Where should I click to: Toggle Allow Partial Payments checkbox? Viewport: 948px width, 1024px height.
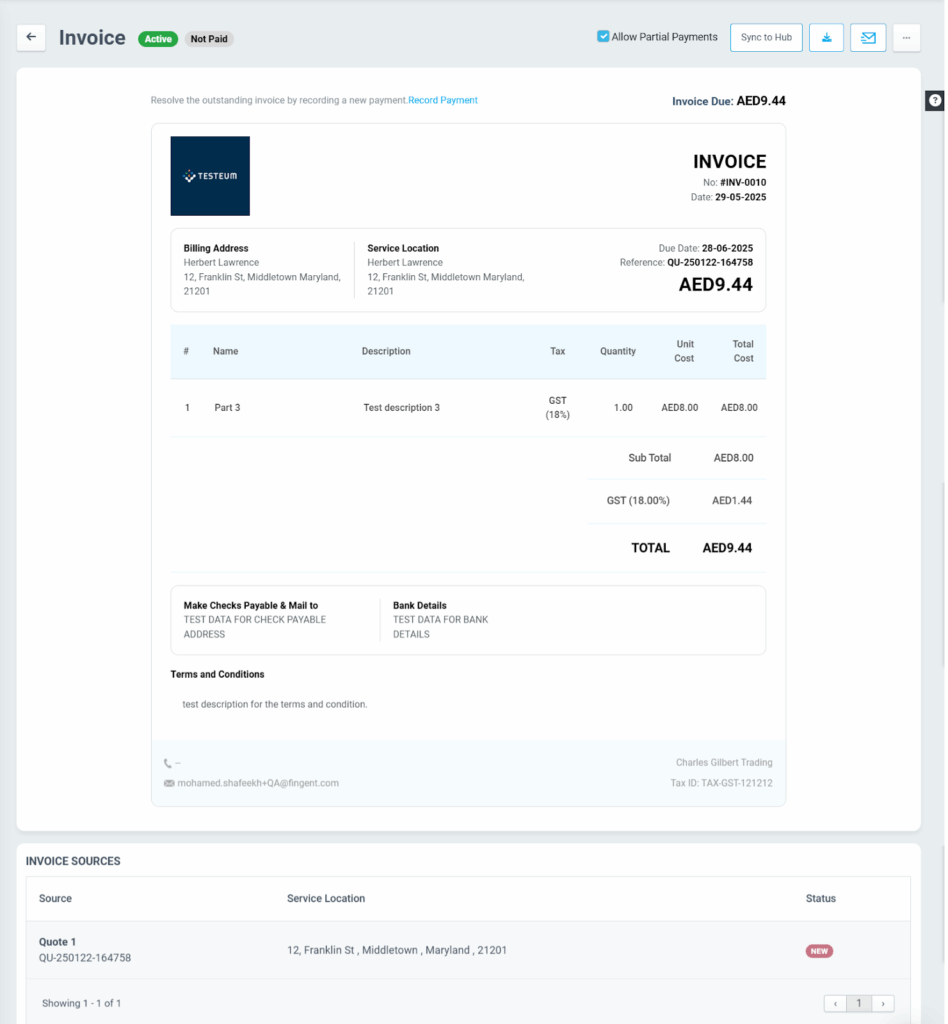603,37
